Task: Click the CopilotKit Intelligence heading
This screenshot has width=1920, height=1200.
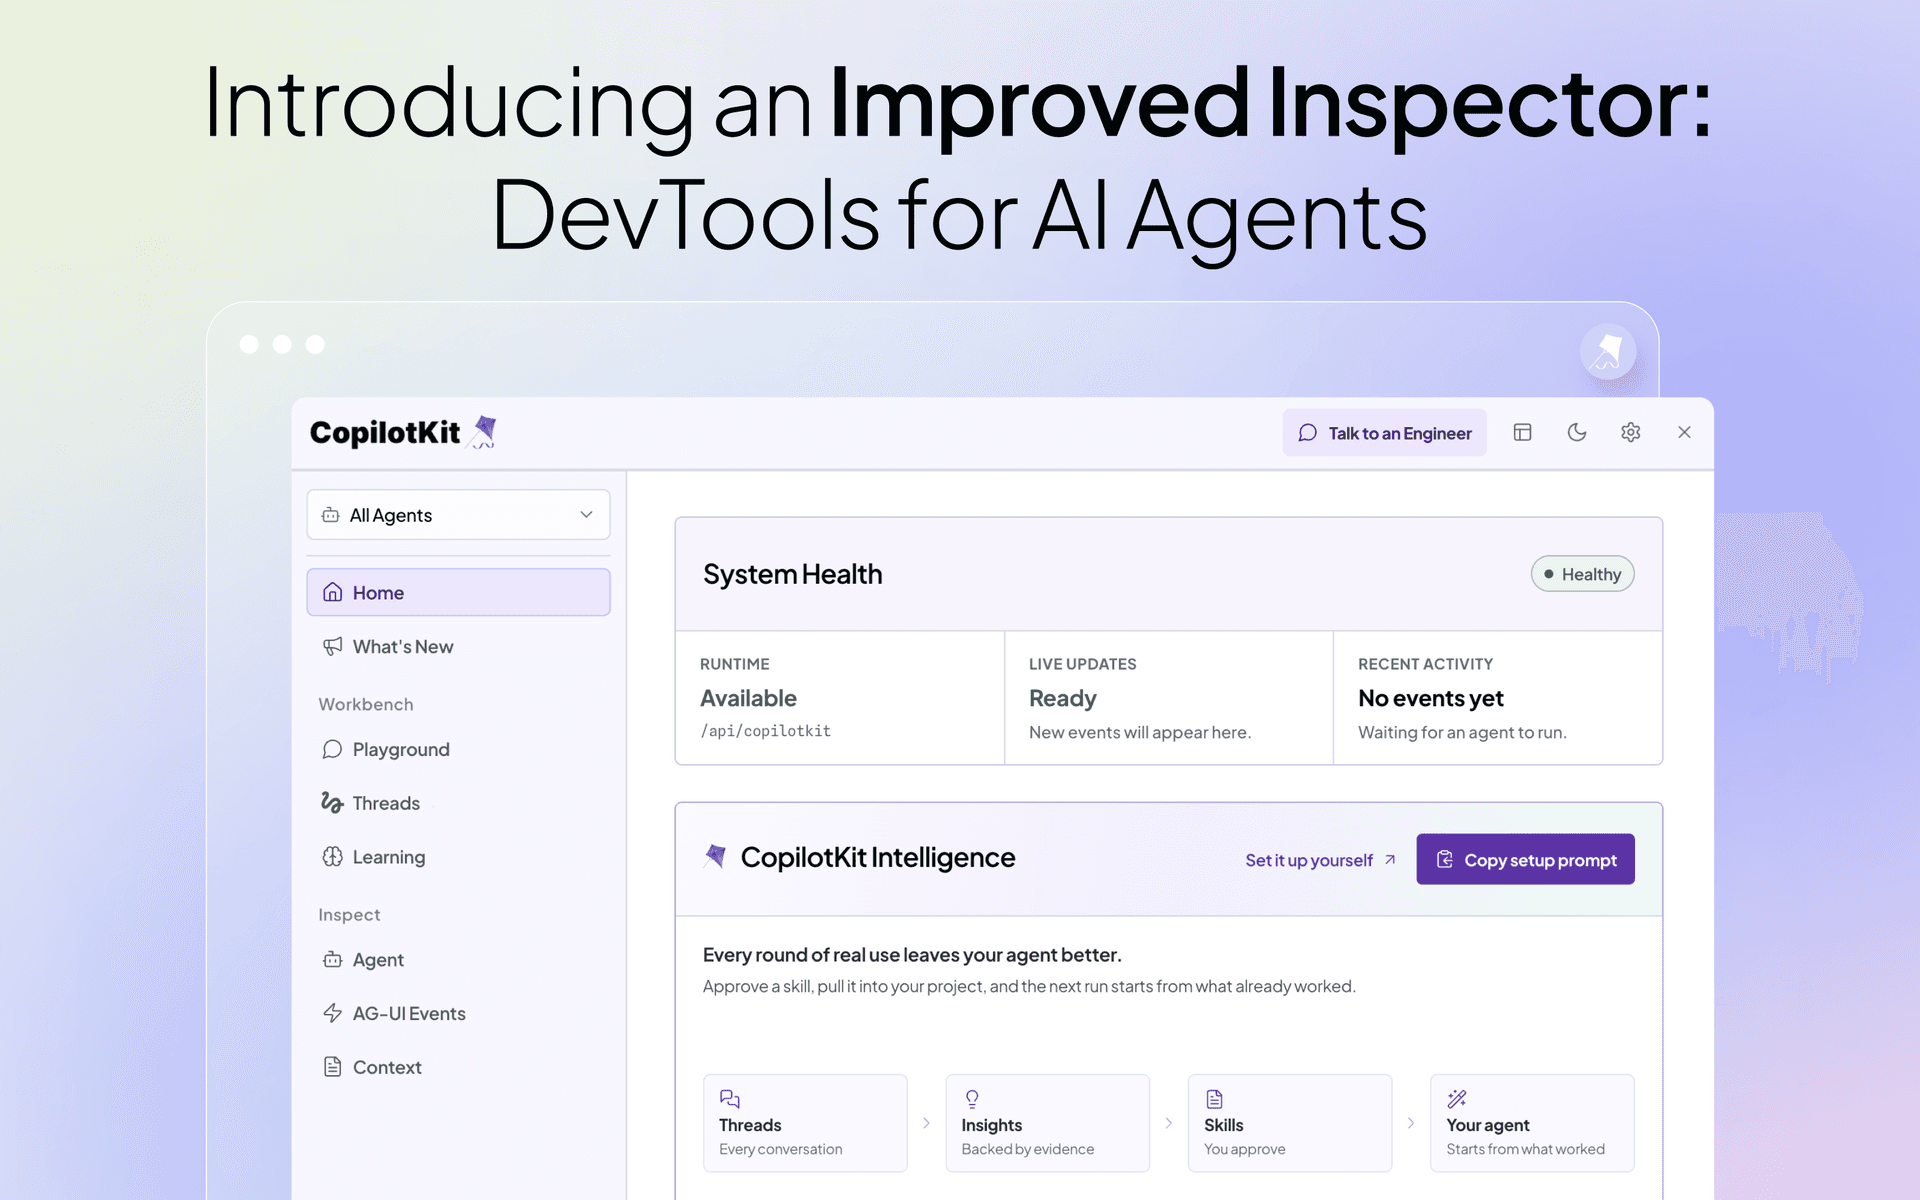Action: (x=877, y=857)
